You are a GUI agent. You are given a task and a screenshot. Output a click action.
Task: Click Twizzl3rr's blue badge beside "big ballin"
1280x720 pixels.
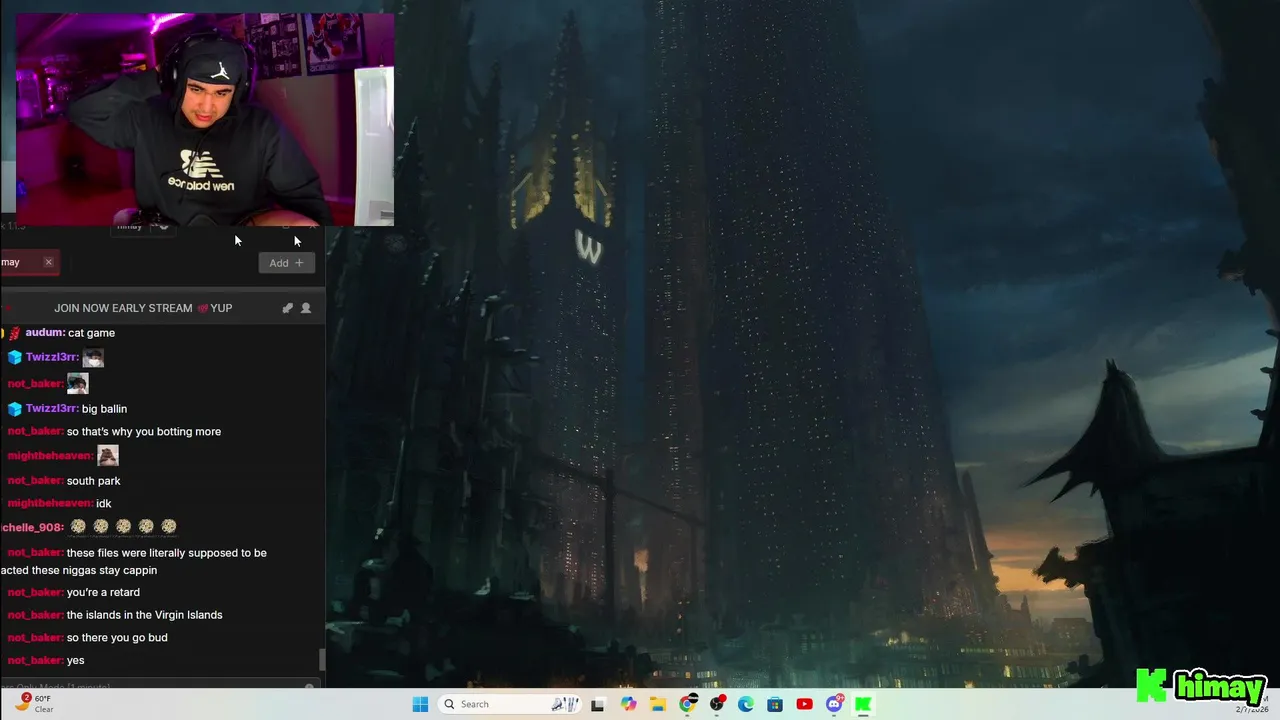point(14,409)
